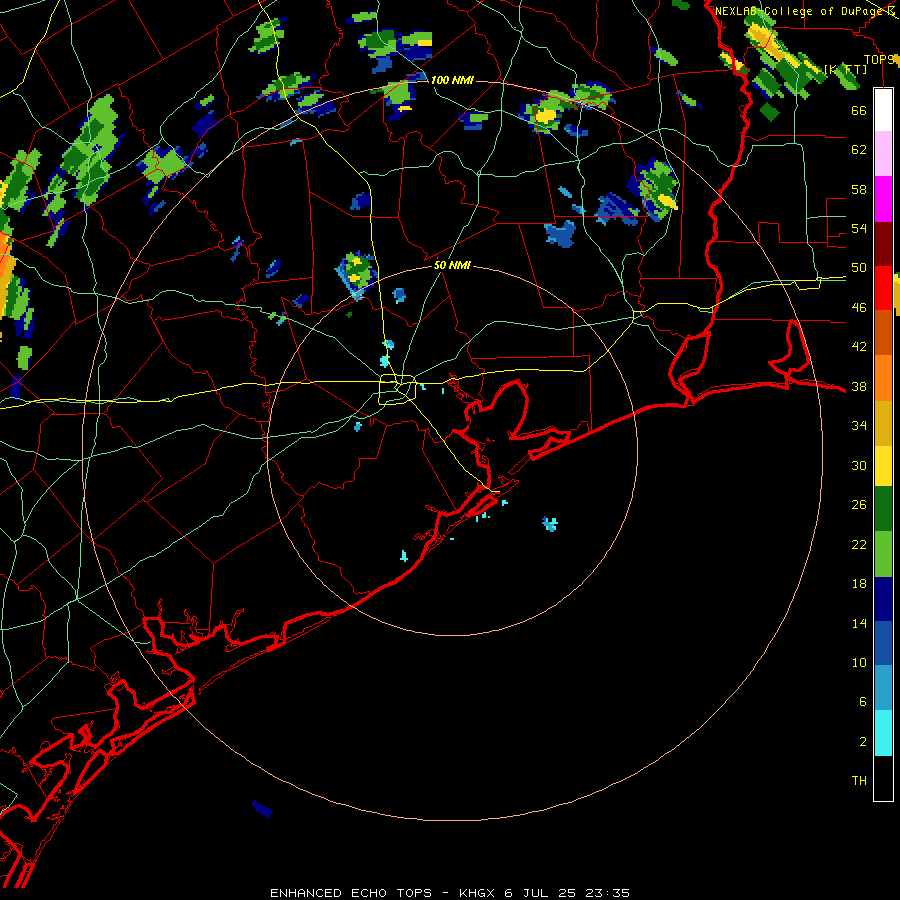Click the legend value '50'
900x900 pixels.
tap(859, 267)
